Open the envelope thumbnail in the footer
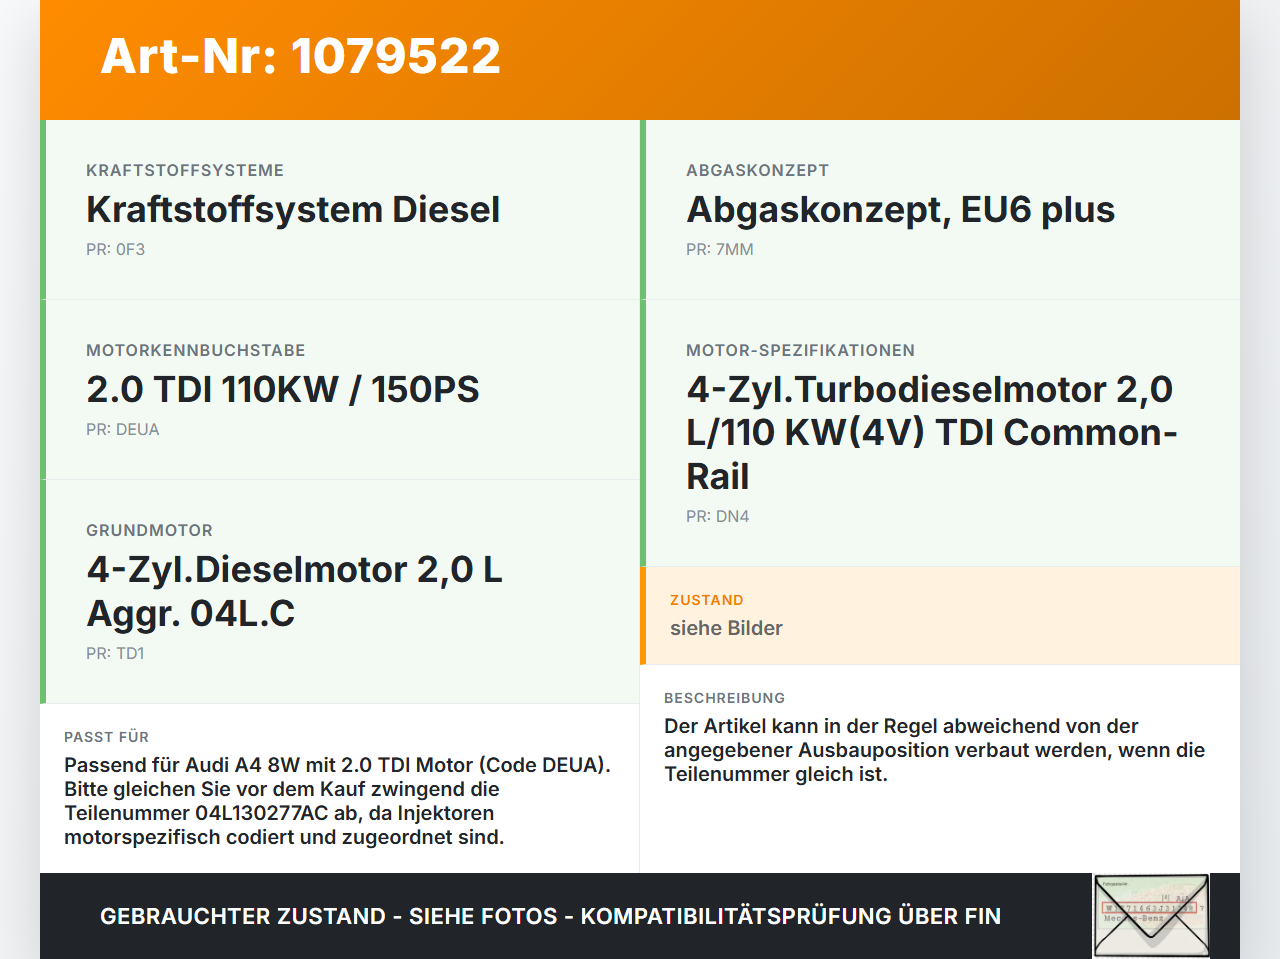Image resolution: width=1280 pixels, height=959 pixels. [1151, 916]
